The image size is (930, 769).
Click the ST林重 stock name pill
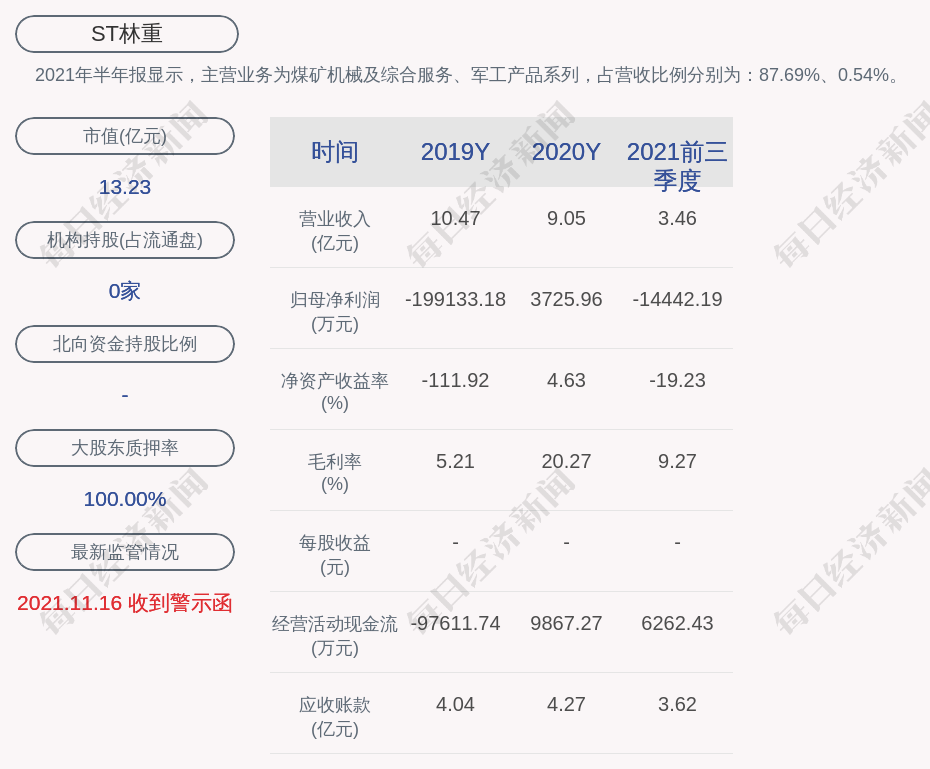(x=127, y=34)
